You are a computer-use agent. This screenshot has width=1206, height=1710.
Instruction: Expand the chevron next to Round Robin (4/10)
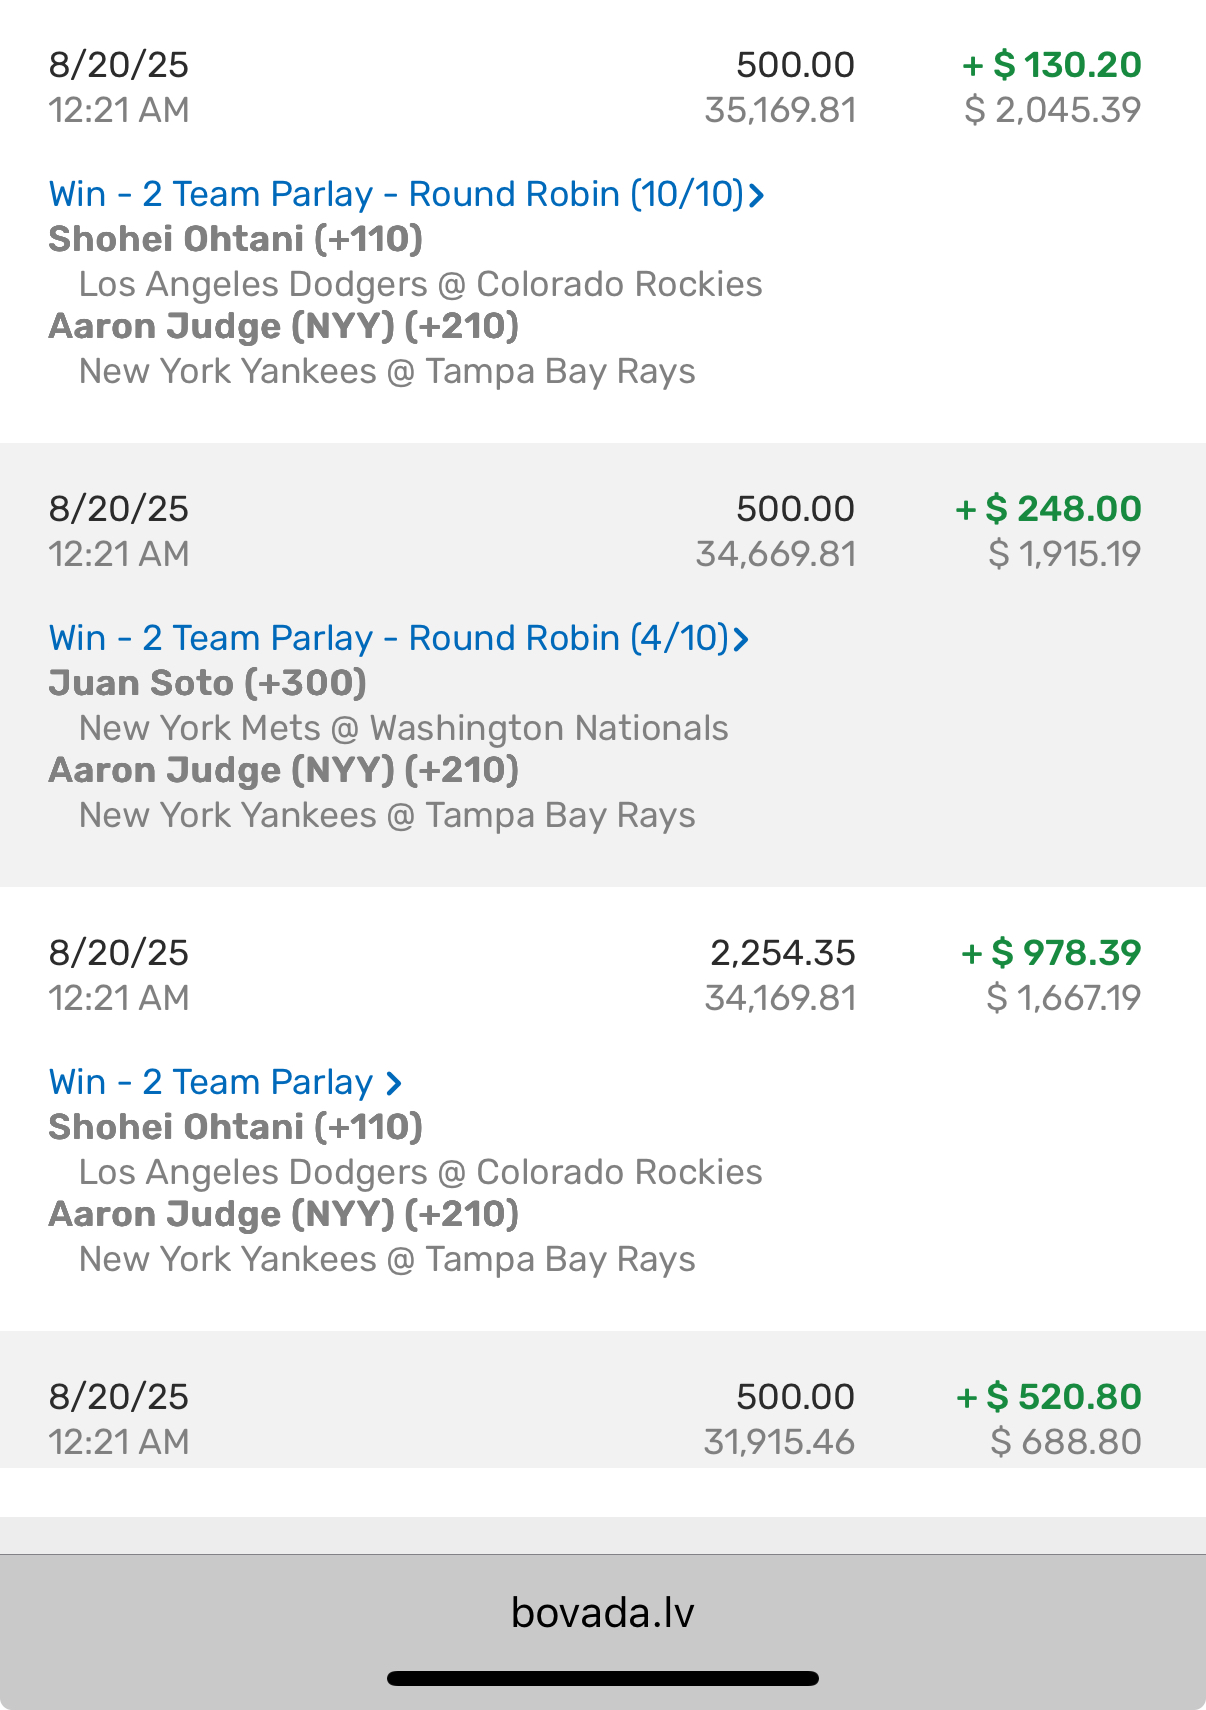pyautogui.click(x=741, y=639)
